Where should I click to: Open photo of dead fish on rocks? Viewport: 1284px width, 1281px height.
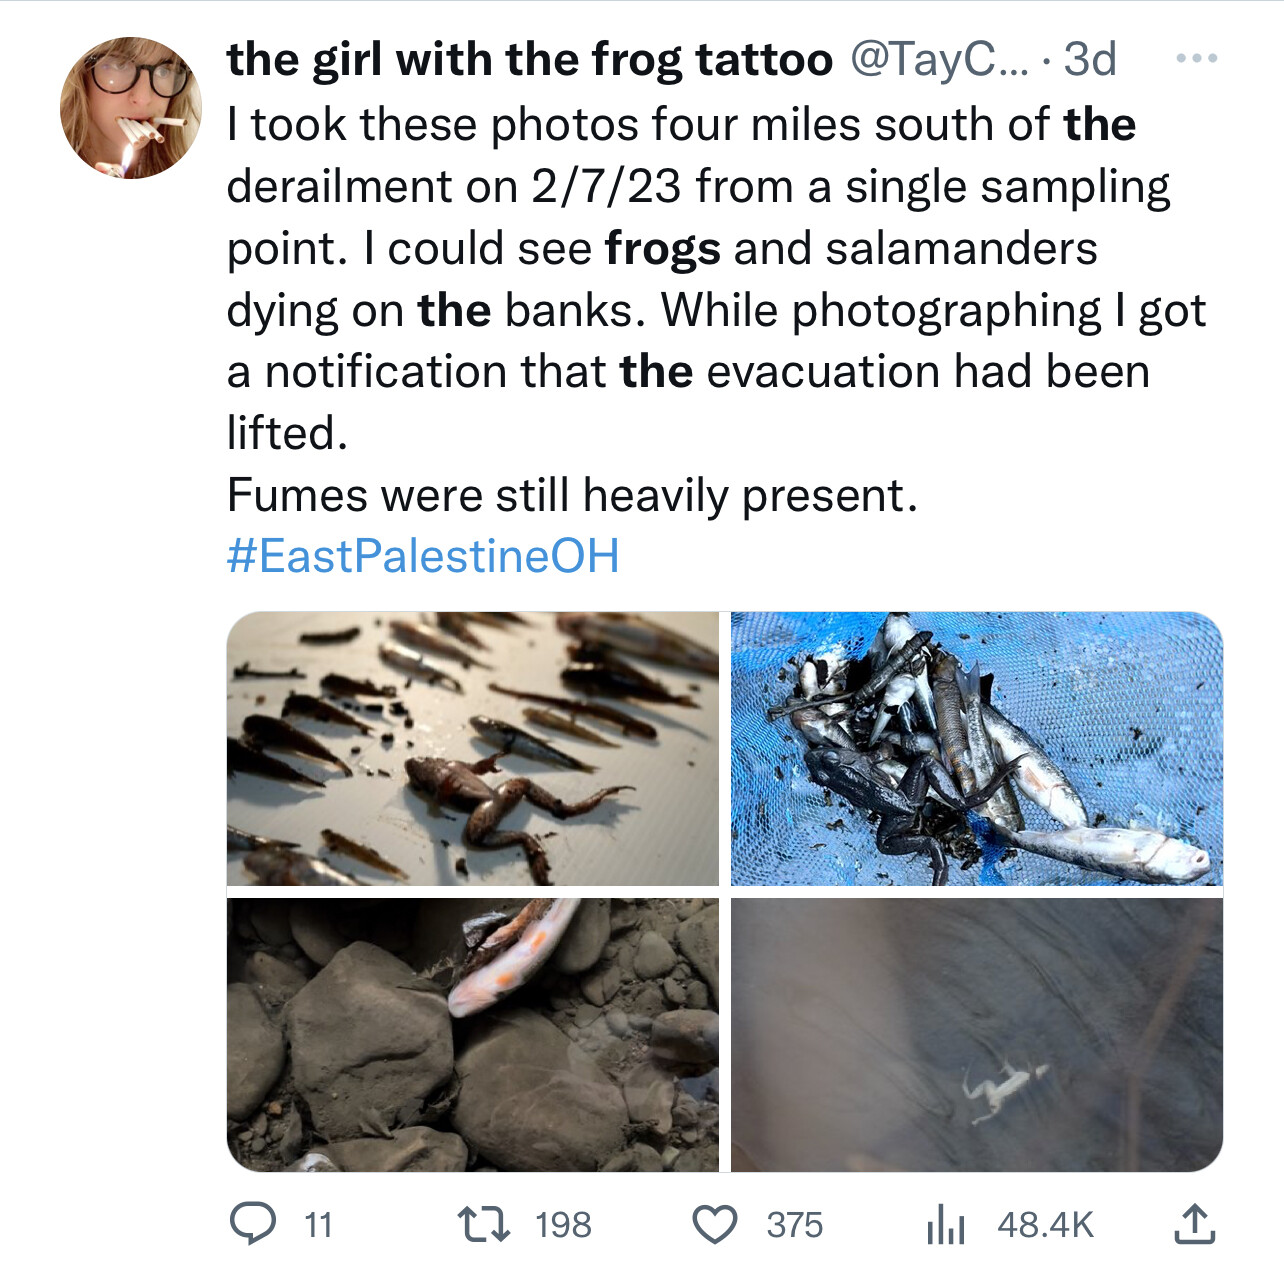click(473, 1035)
